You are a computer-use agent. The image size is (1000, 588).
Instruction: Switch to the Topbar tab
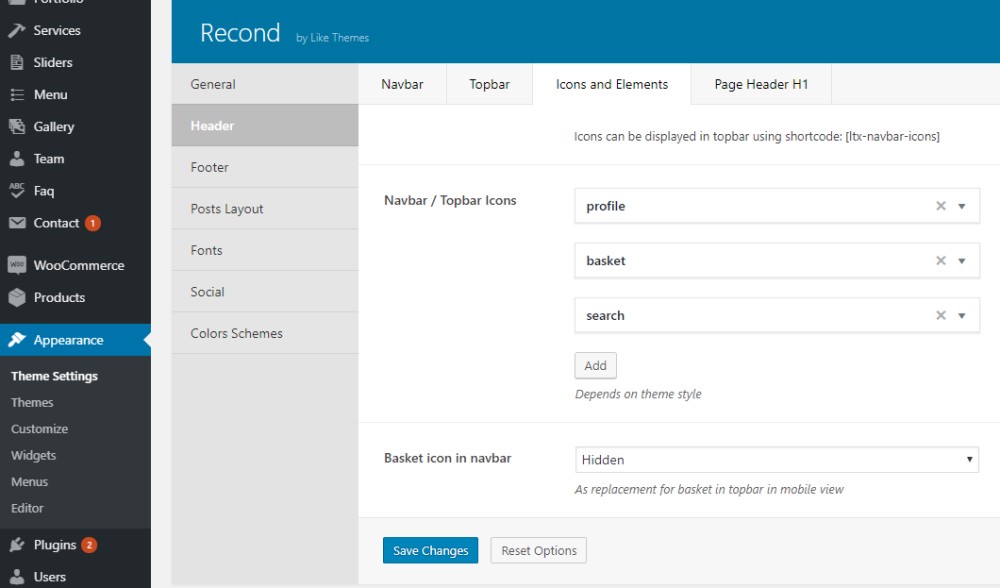pos(490,84)
